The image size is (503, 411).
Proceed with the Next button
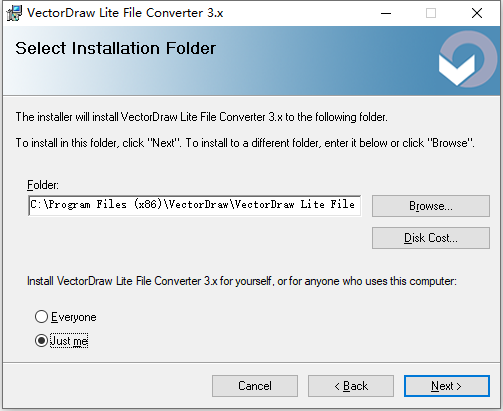(447, 386)
